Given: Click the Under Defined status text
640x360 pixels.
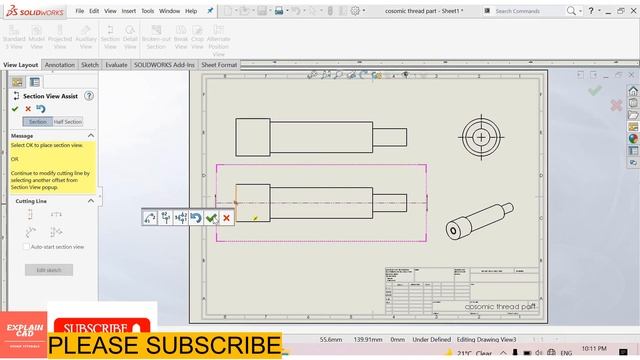Looking at the screenshot, I should click(431, 340).
